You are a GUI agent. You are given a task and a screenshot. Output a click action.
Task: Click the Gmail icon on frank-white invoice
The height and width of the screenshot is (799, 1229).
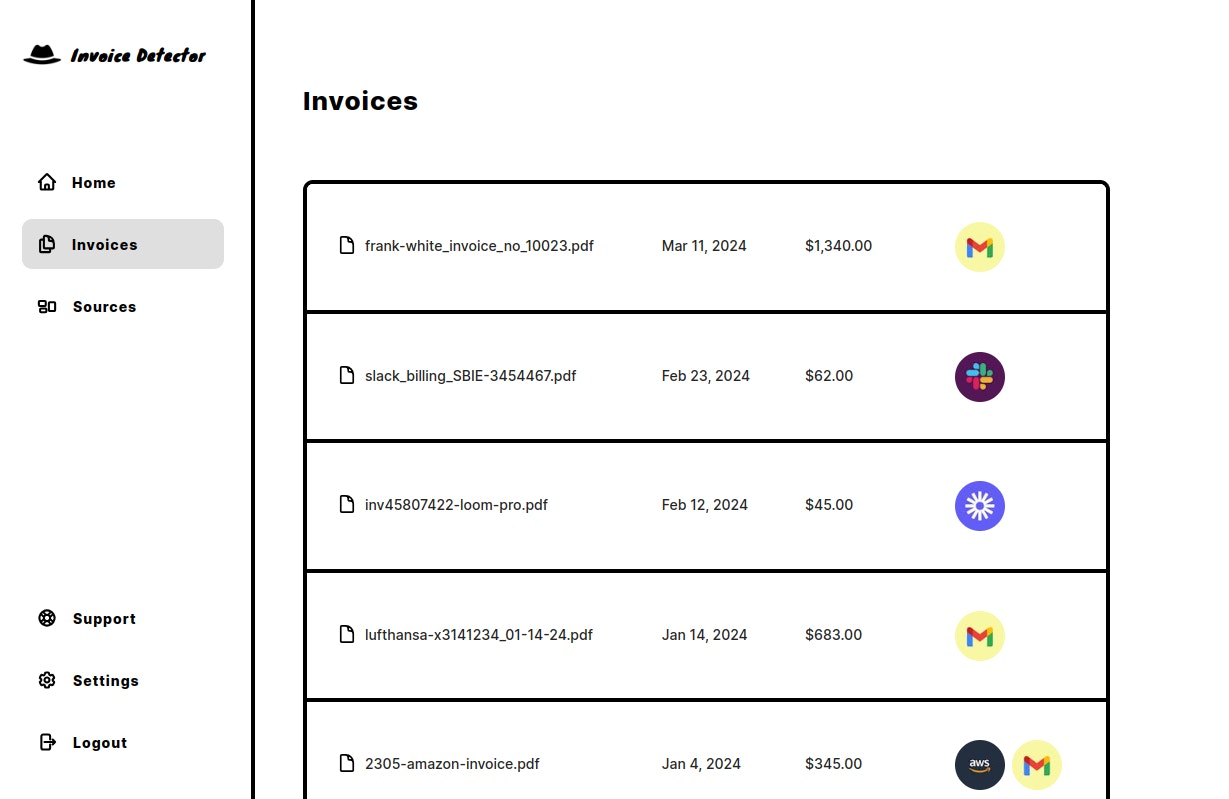click(x=980, y=247)
